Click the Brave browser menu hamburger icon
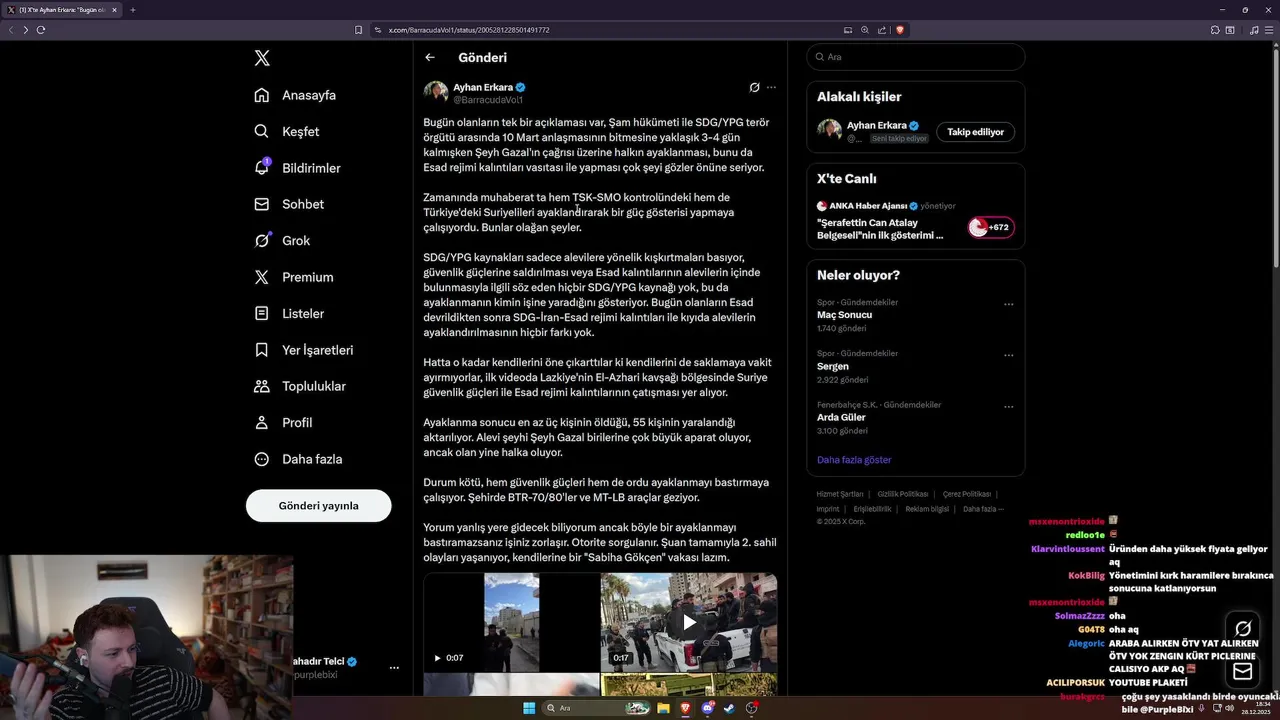 click(x=1269, y=30)
